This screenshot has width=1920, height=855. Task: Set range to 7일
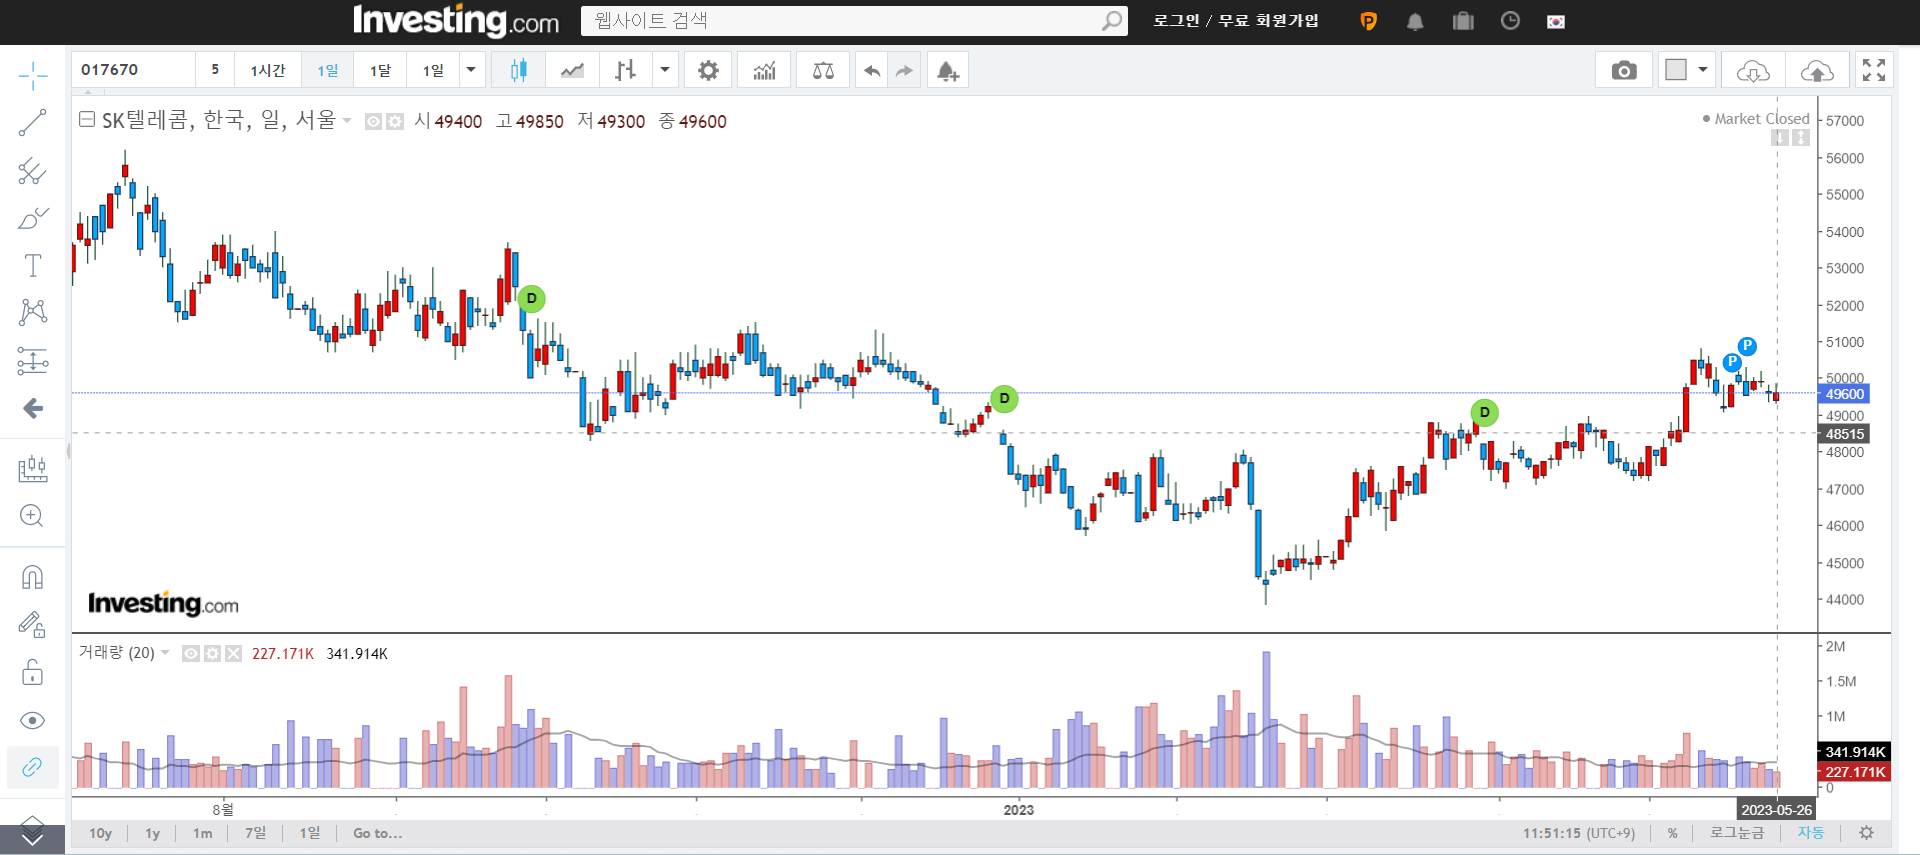(256, 833)
